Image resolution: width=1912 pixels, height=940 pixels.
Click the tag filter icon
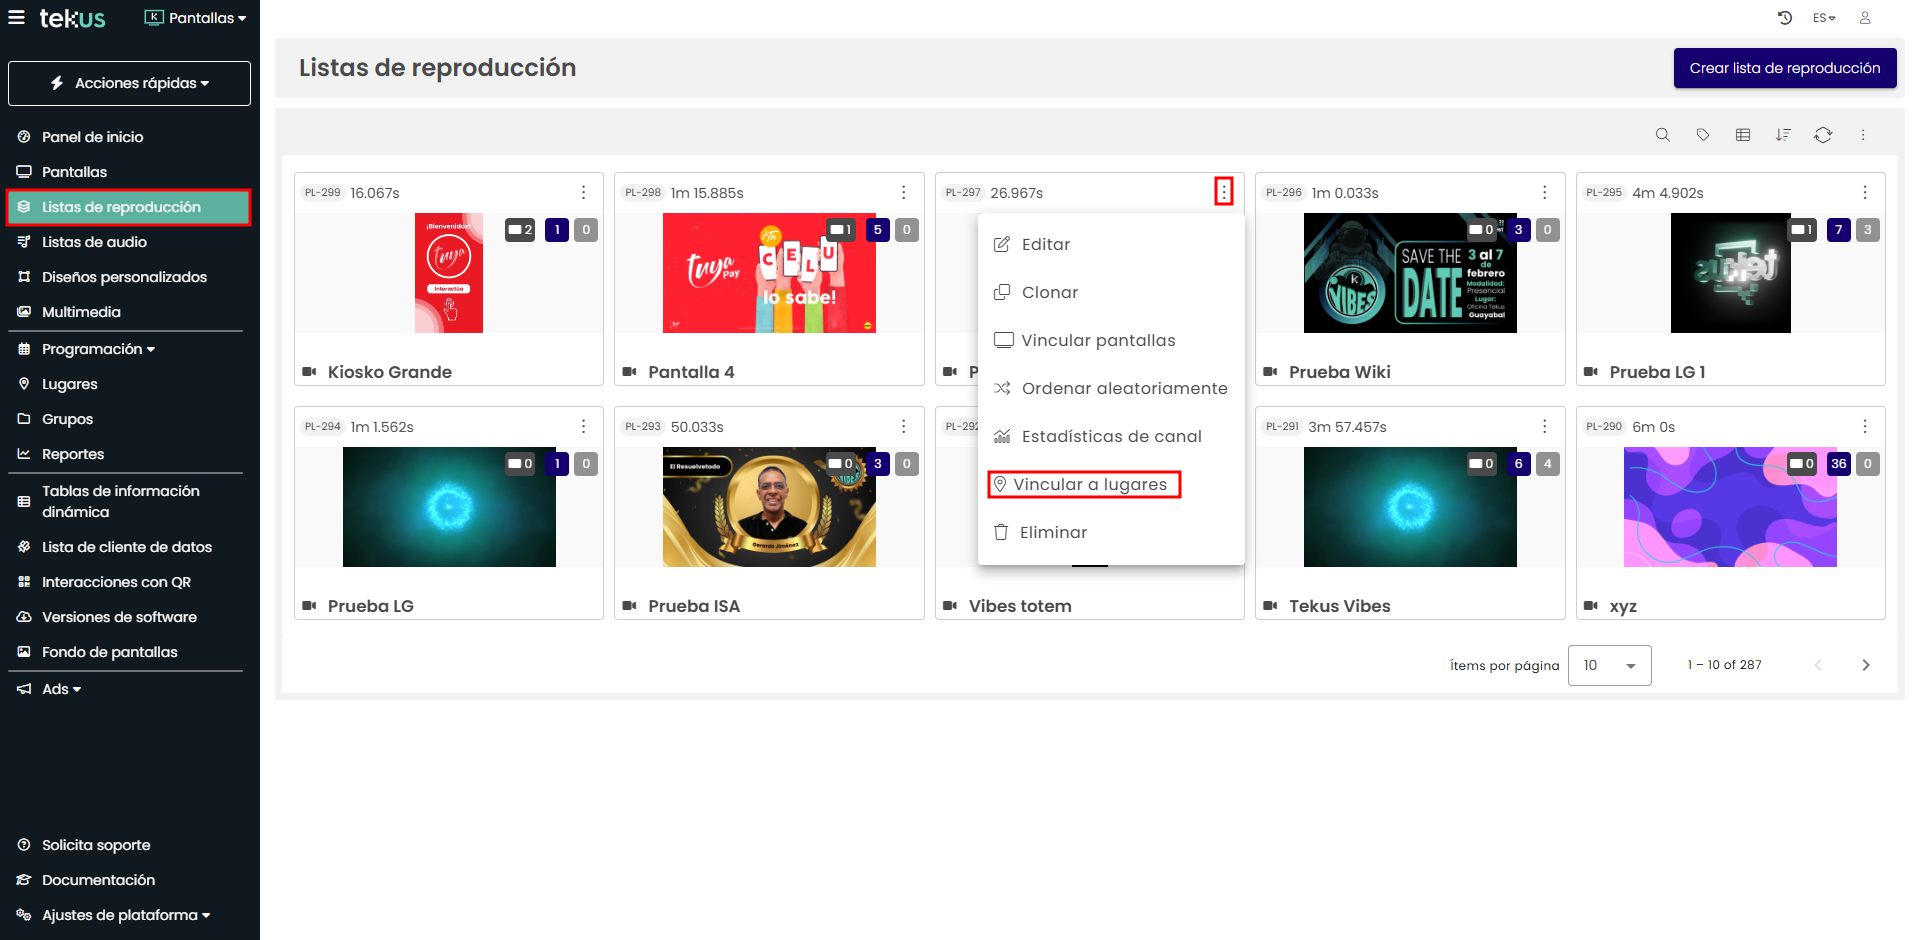[1703, 135]
